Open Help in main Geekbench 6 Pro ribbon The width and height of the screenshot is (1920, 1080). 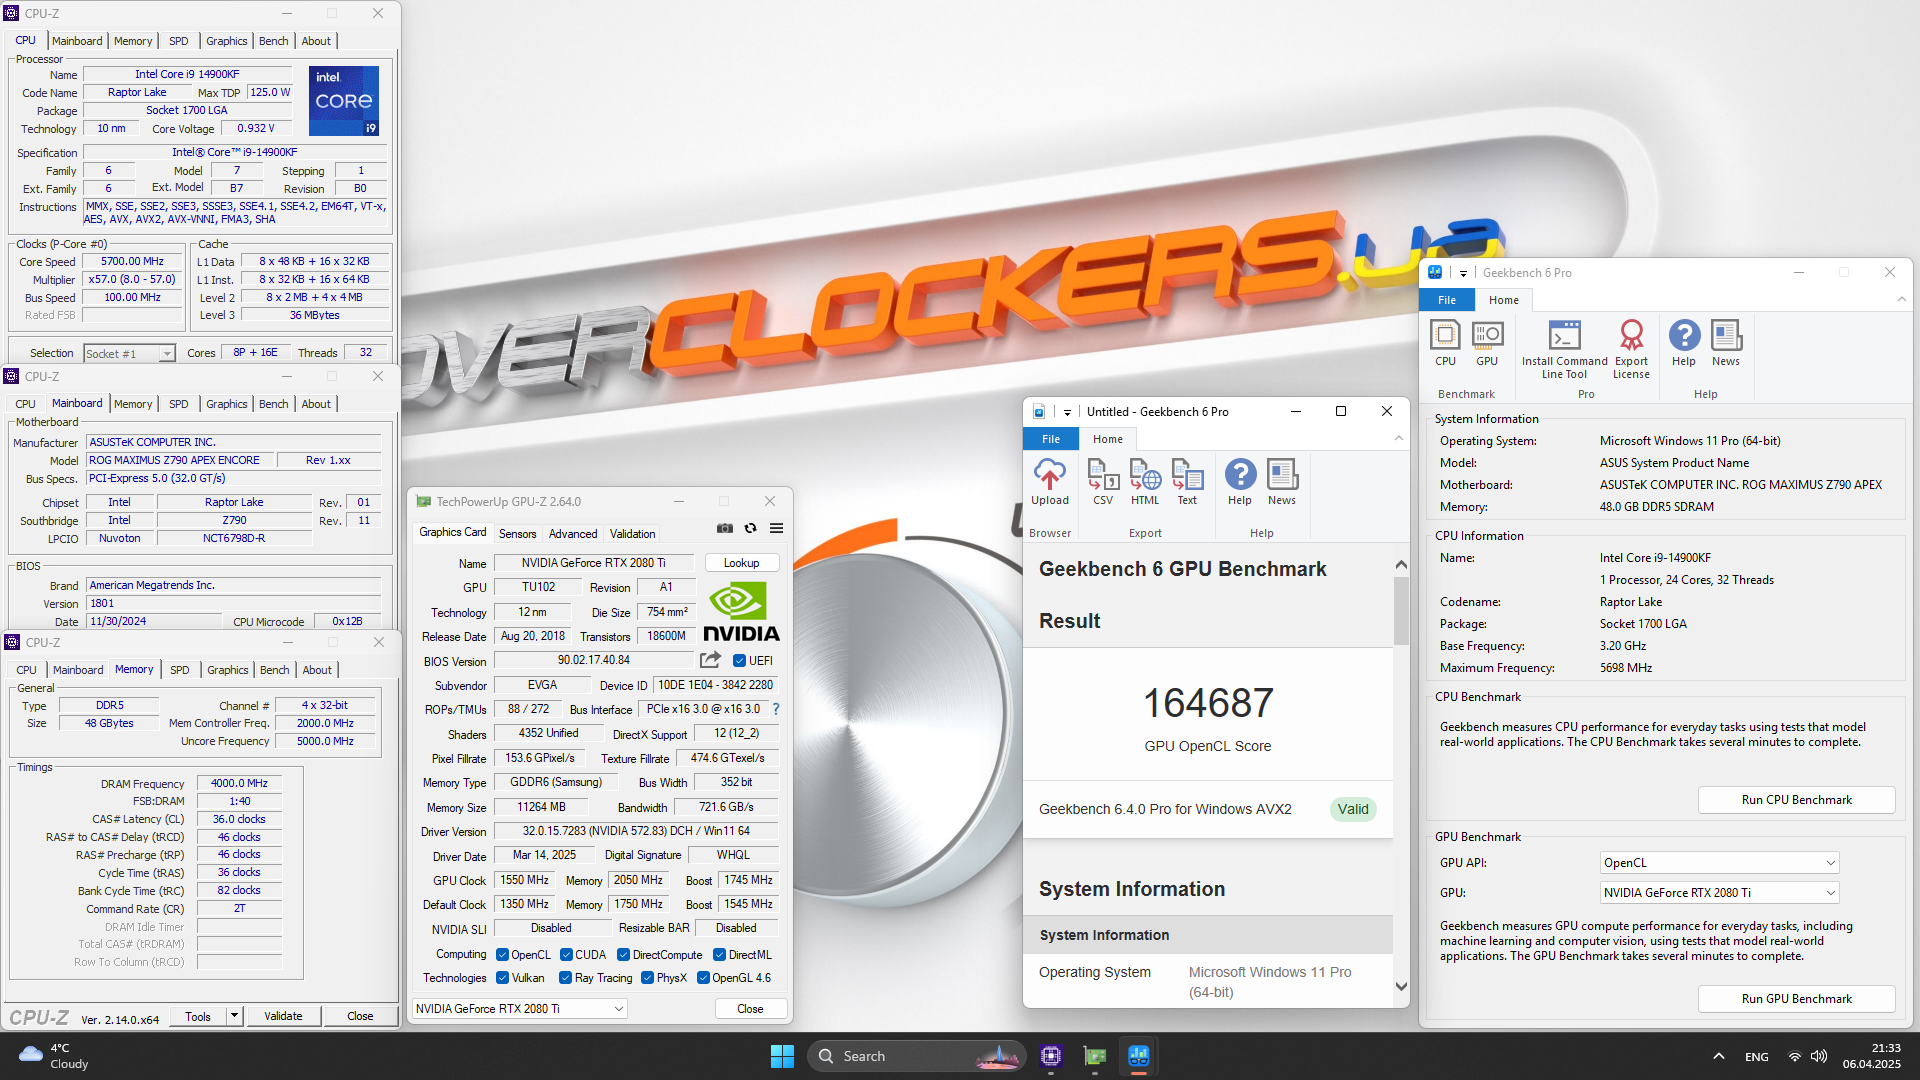(1684, 343)
